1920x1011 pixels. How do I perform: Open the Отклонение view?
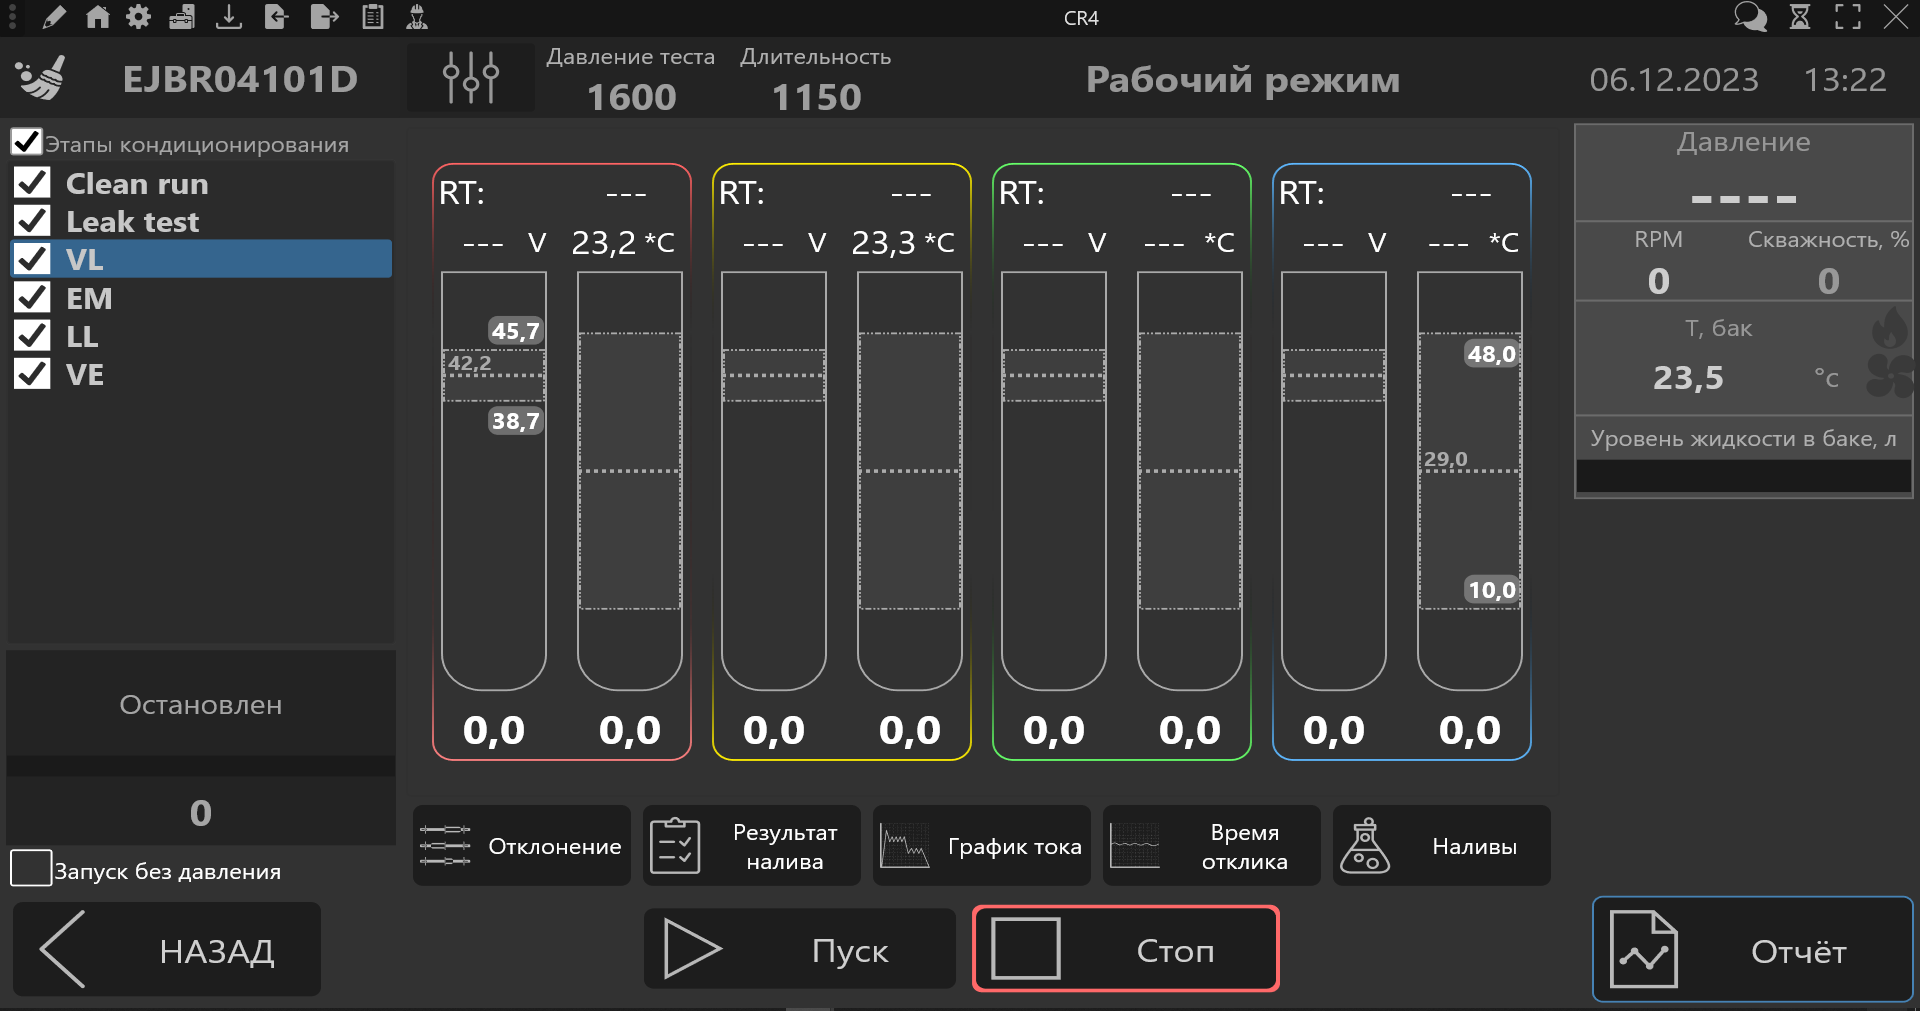[522, 846]
